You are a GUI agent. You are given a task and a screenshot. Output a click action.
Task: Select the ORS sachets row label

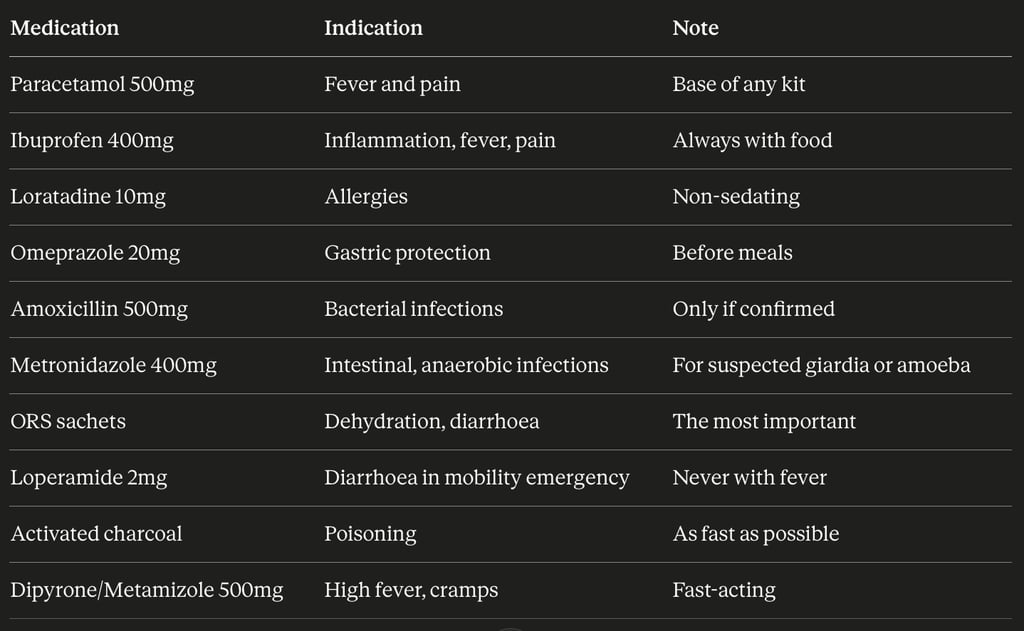click(x=68, y=421)
